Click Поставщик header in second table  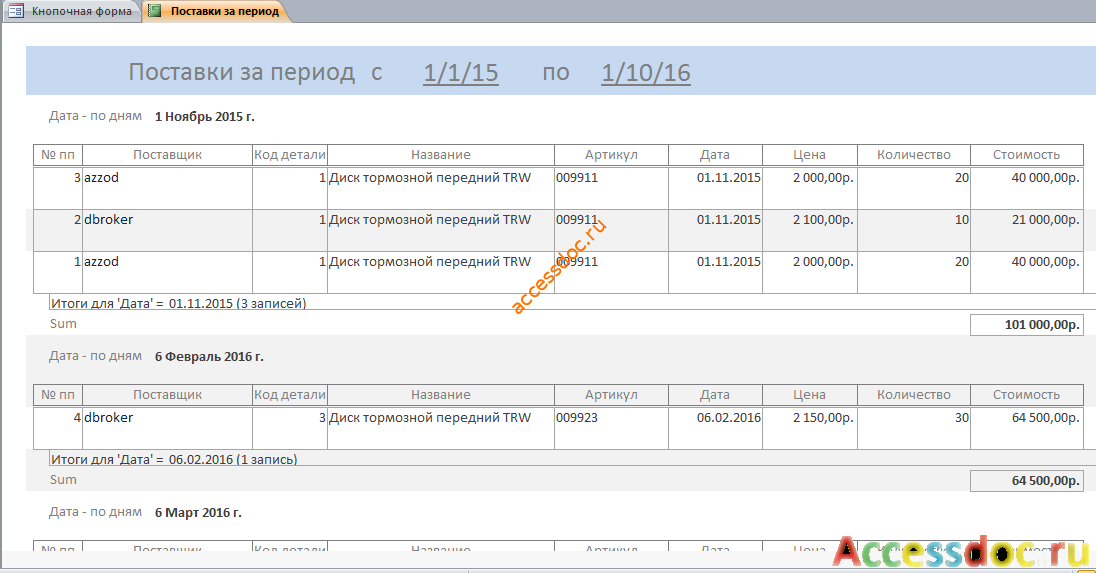(167, 395)
